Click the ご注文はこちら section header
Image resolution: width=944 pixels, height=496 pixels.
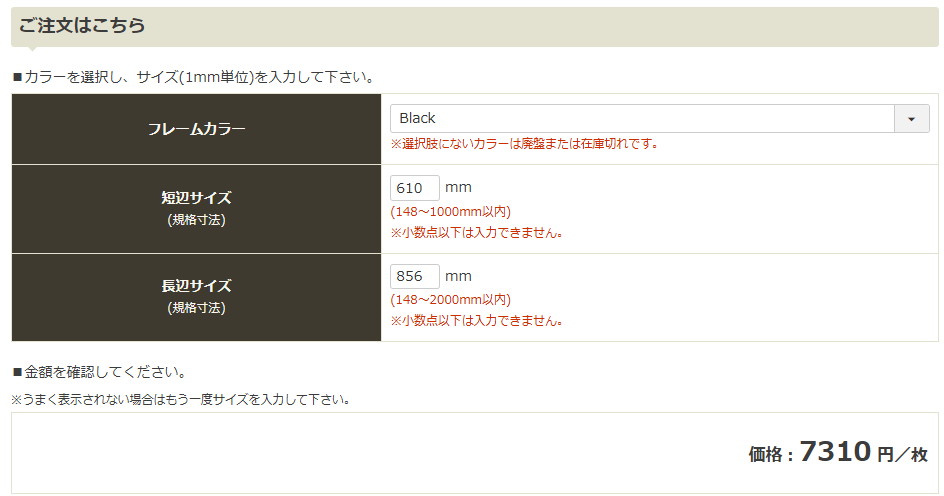coord(82,25)
